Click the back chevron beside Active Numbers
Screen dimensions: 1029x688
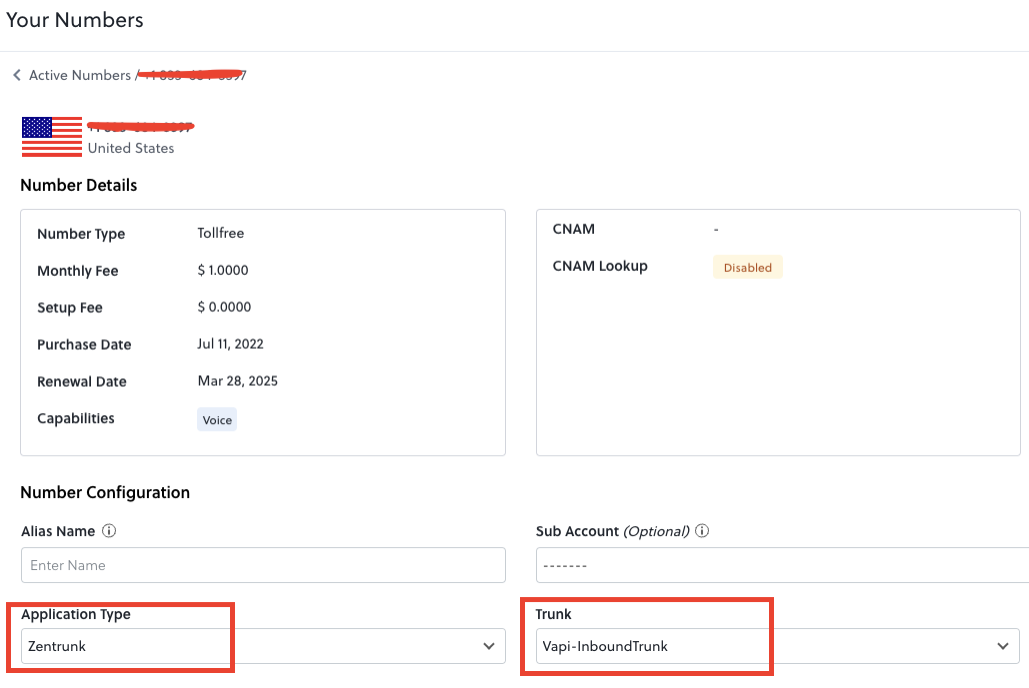[x=16, y=75]
